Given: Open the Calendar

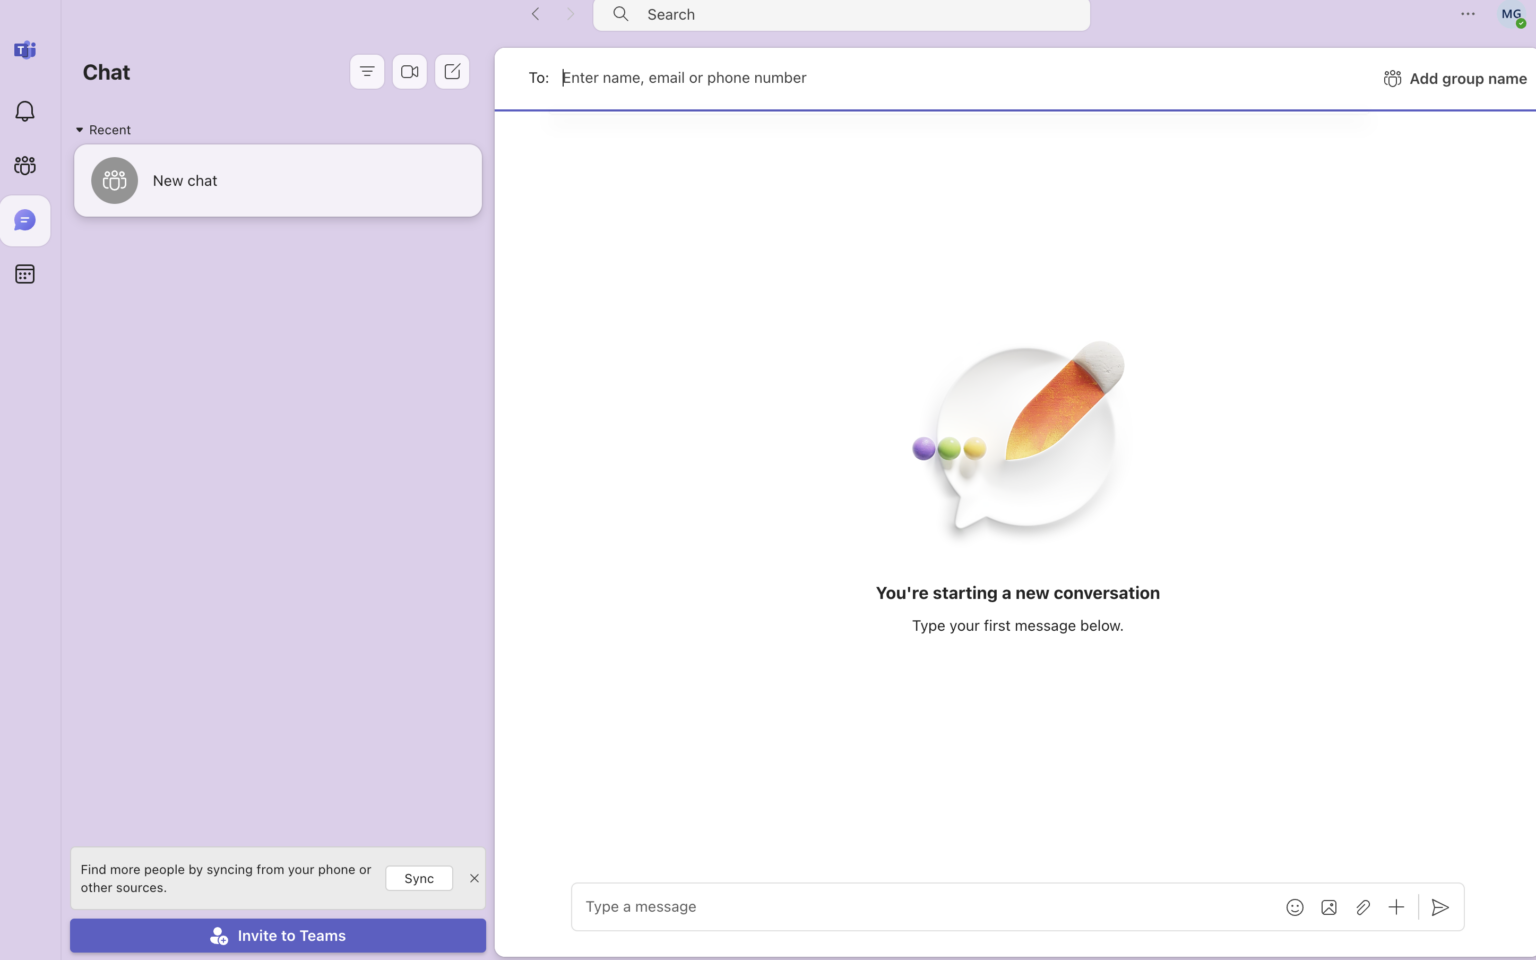Looking at the screenshot, I should point(24,273).
